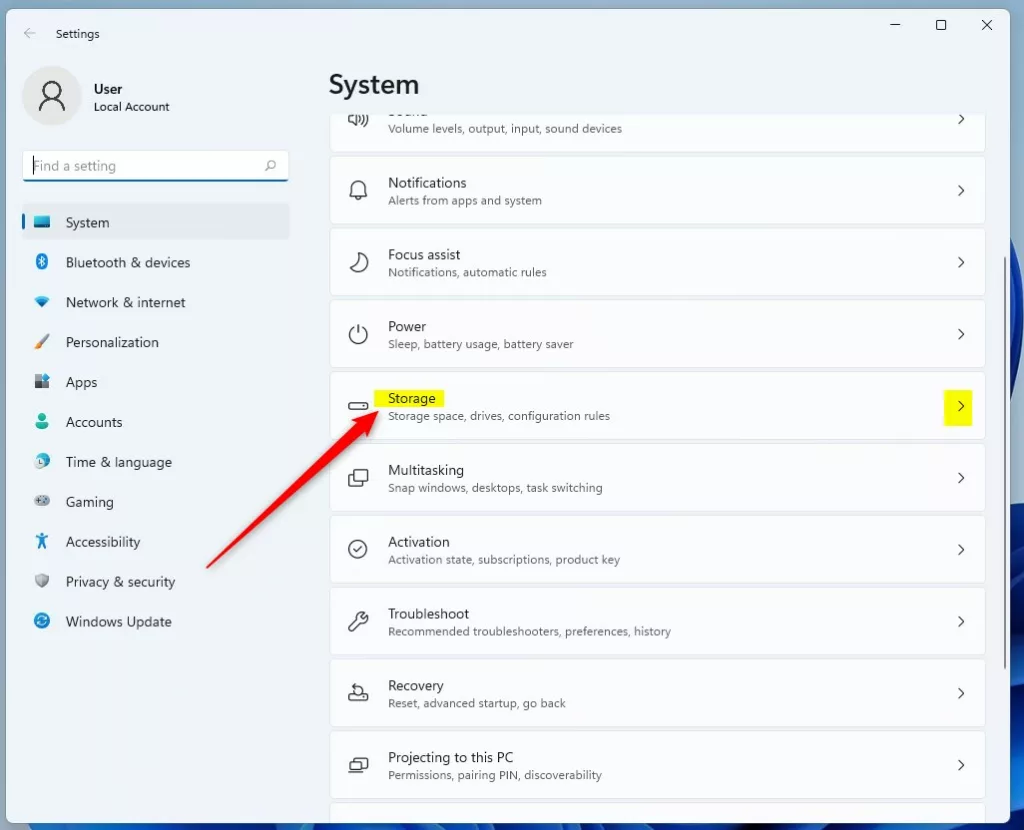The image size is (1024, 830).
Task: Open the Recovery settings label
Action: coord(415,686)
